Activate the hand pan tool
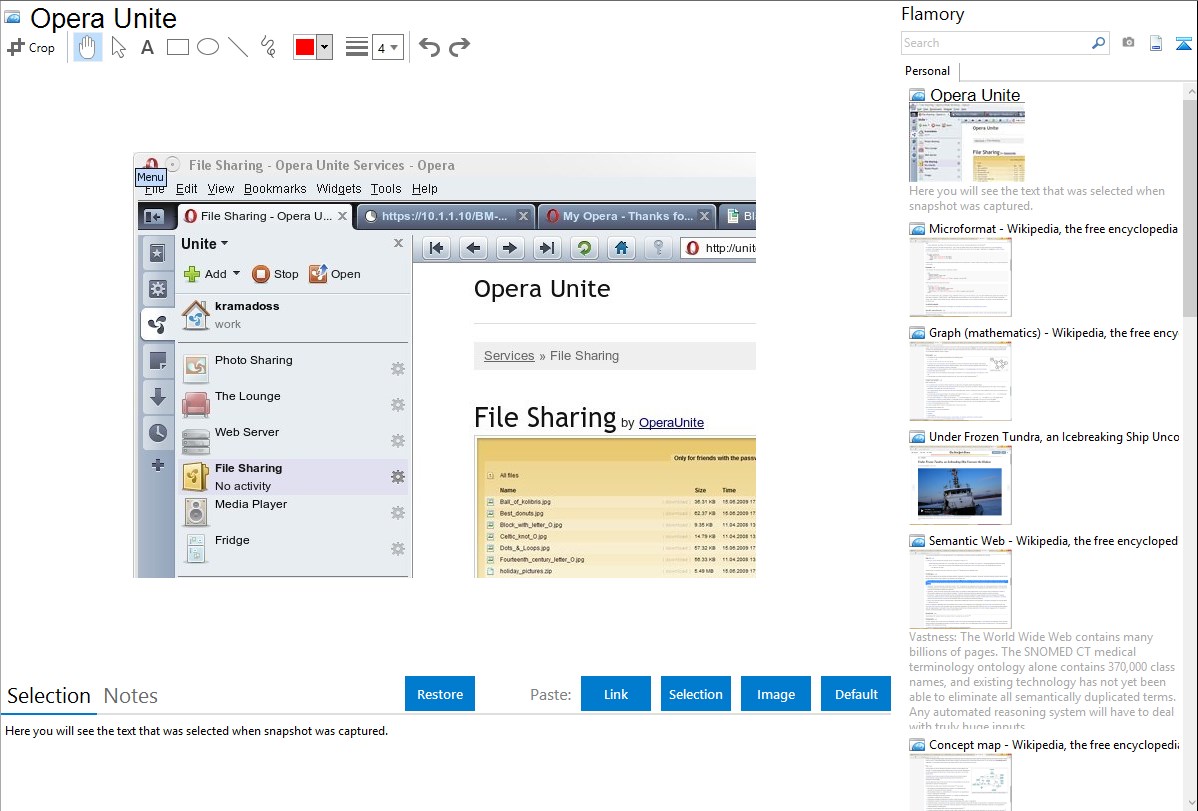1198x811 pixels. click(88, 47)
